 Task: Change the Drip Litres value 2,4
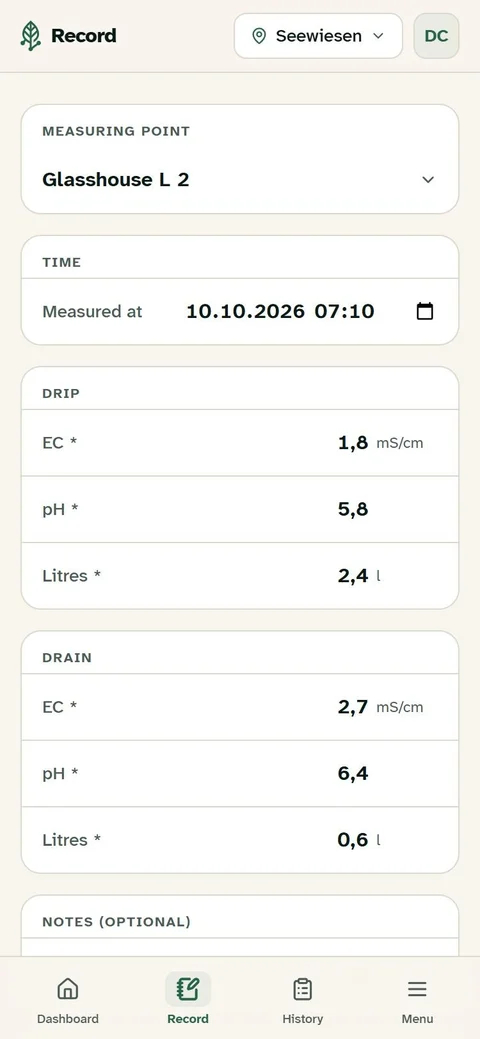pos(353,575)
